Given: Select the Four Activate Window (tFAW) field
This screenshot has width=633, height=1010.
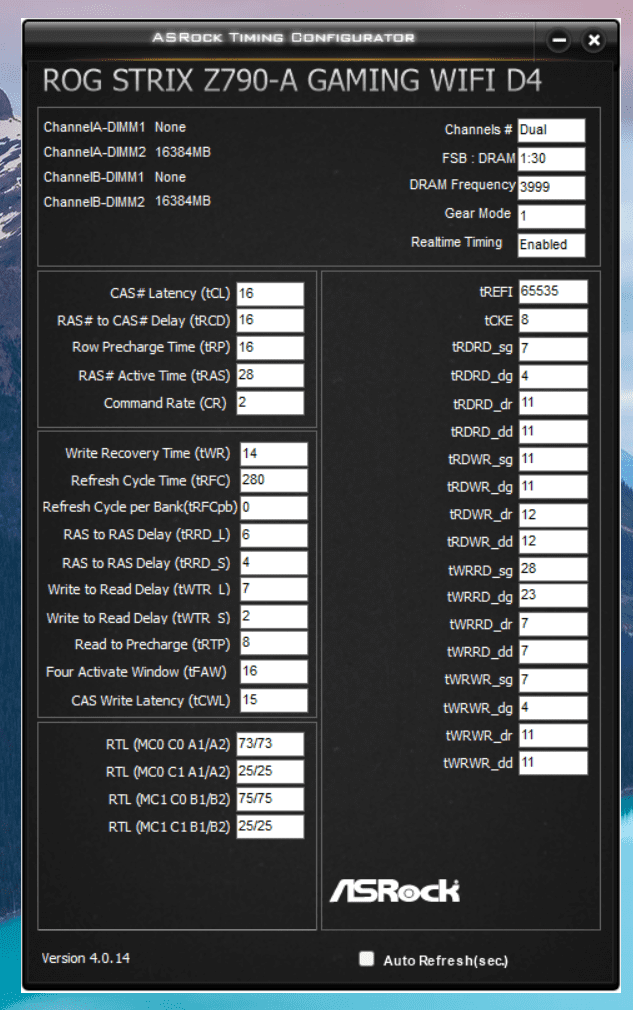Looking at the screenshot, I should (274, 671).
